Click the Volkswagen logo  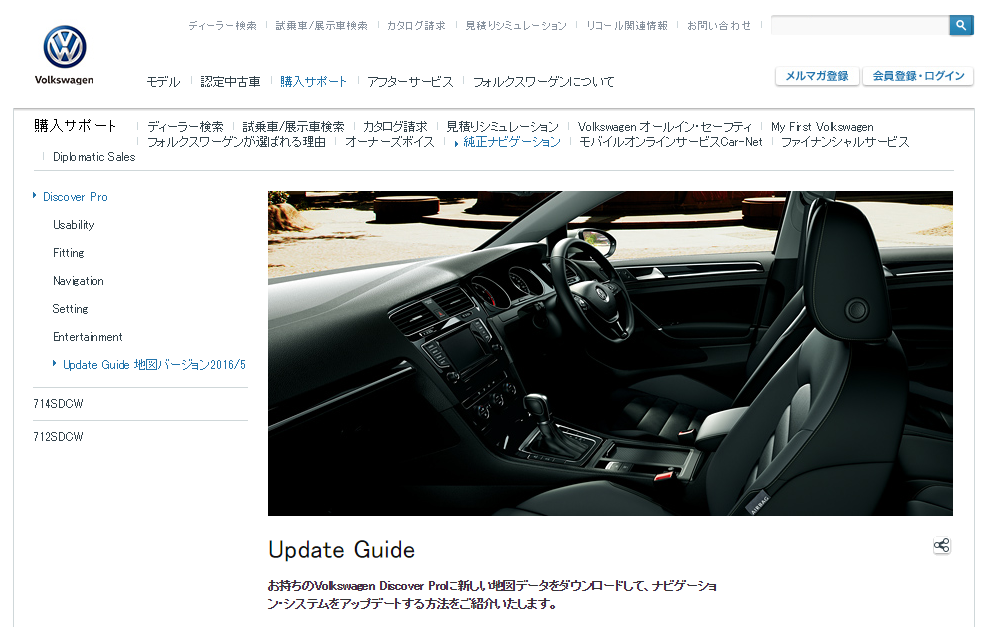(x=65, y=55)
